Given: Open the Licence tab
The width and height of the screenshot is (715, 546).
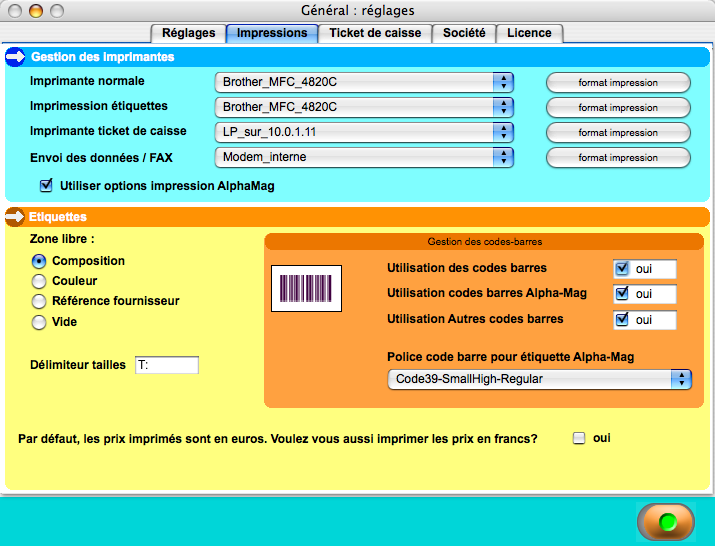Looking at the screenshot, I should tap(529, 33).
